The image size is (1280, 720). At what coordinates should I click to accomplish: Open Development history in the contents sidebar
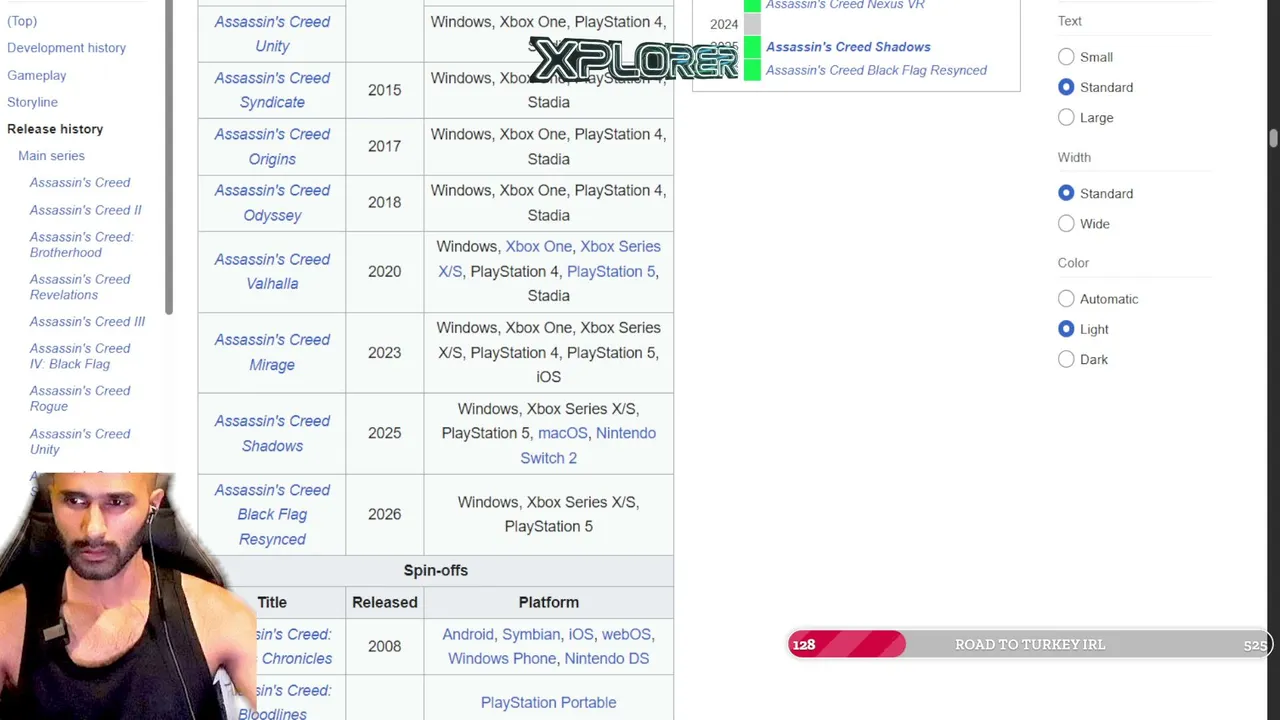tap(66, 48)
